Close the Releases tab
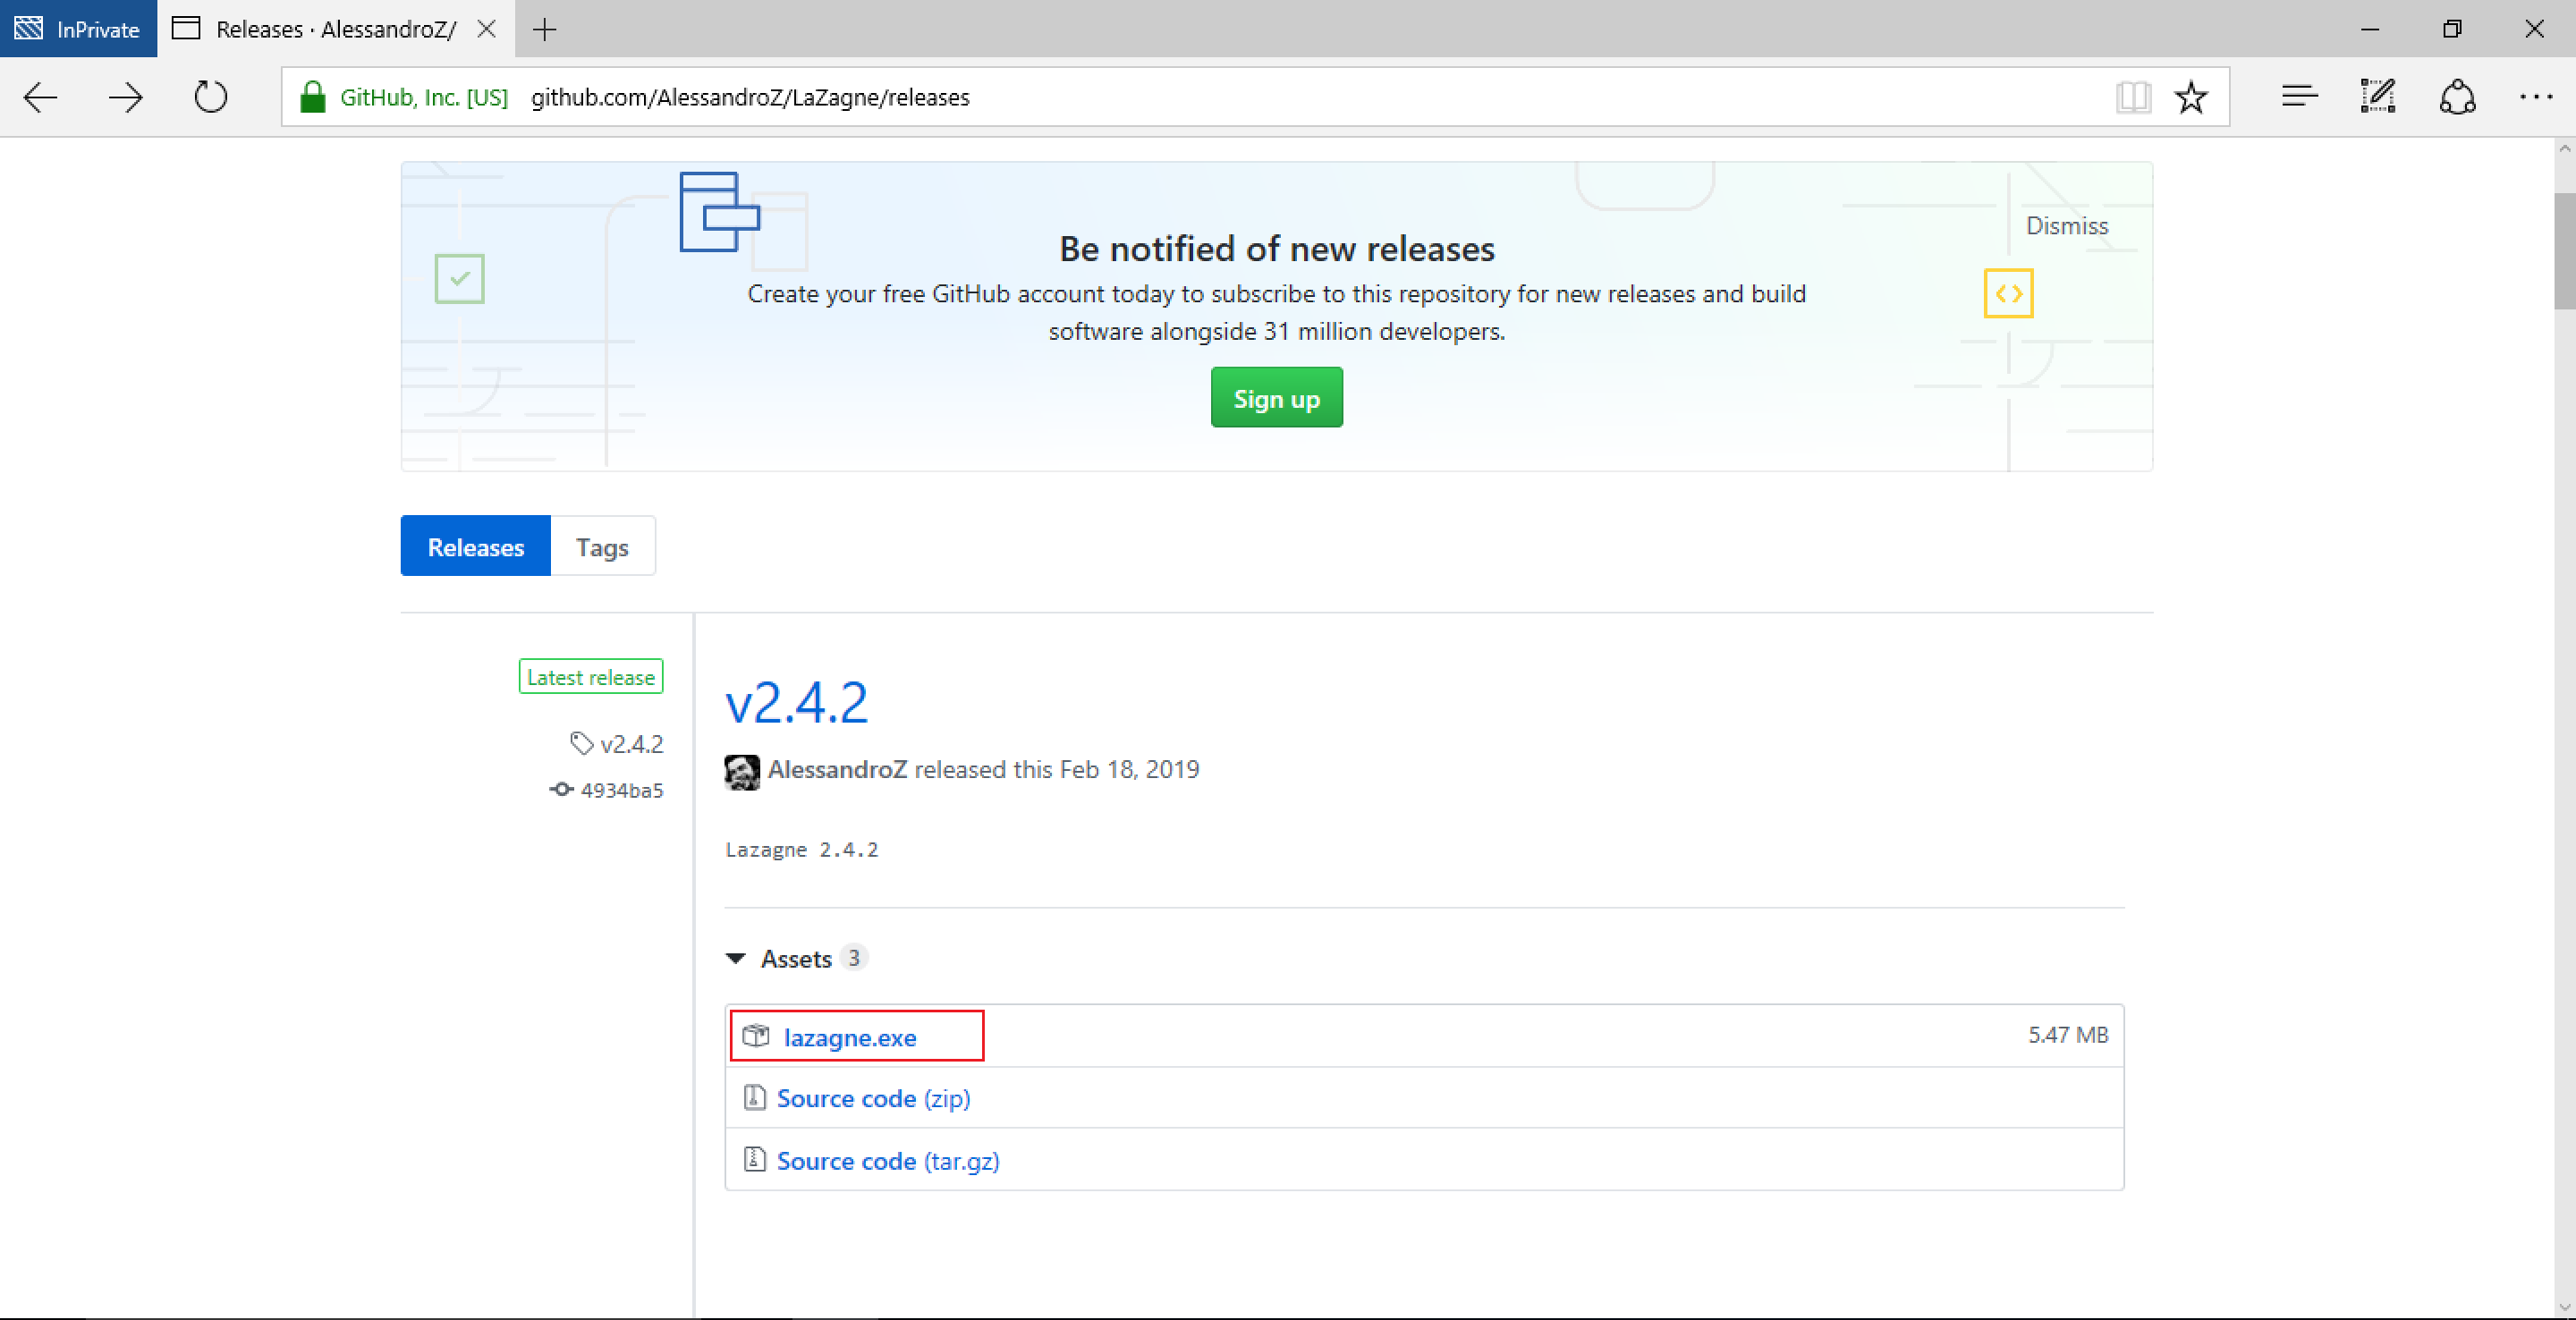 (x=487, y=29)
